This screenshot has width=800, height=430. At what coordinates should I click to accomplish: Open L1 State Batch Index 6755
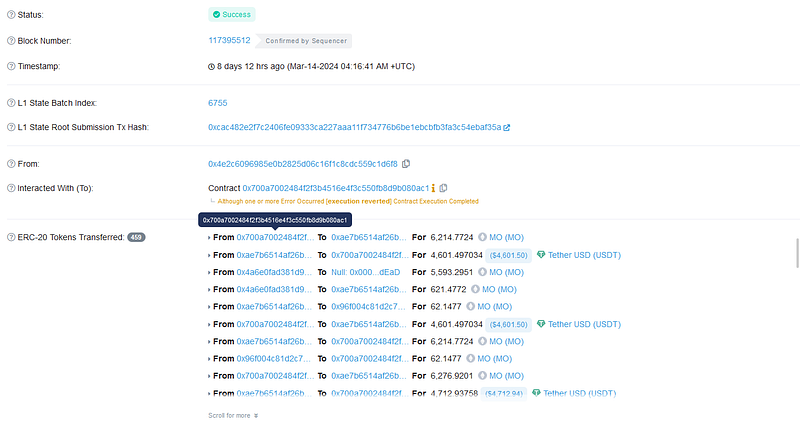pyautogui.click(x=217, y=103)
